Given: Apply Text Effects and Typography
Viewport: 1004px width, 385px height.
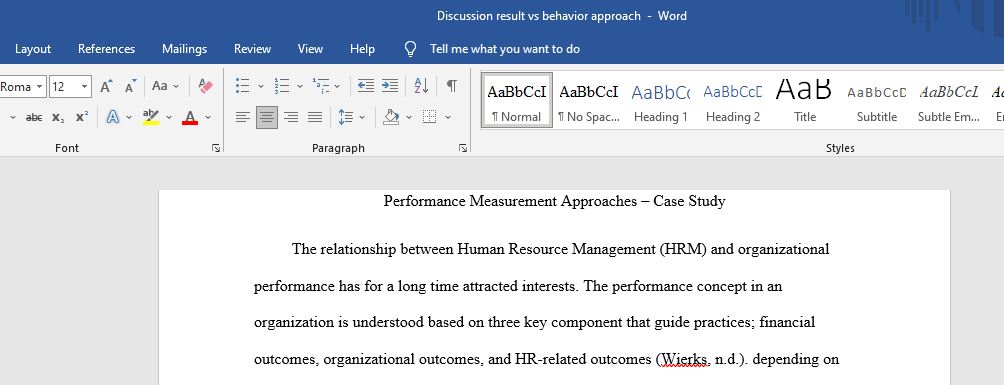Looking at the screenshot, I should (113, 117).
